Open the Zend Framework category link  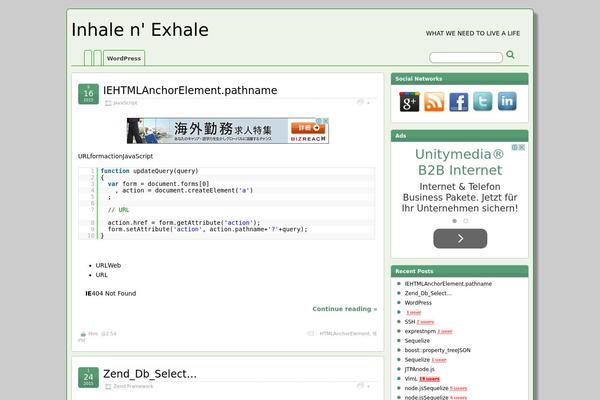tap(133, 386)
